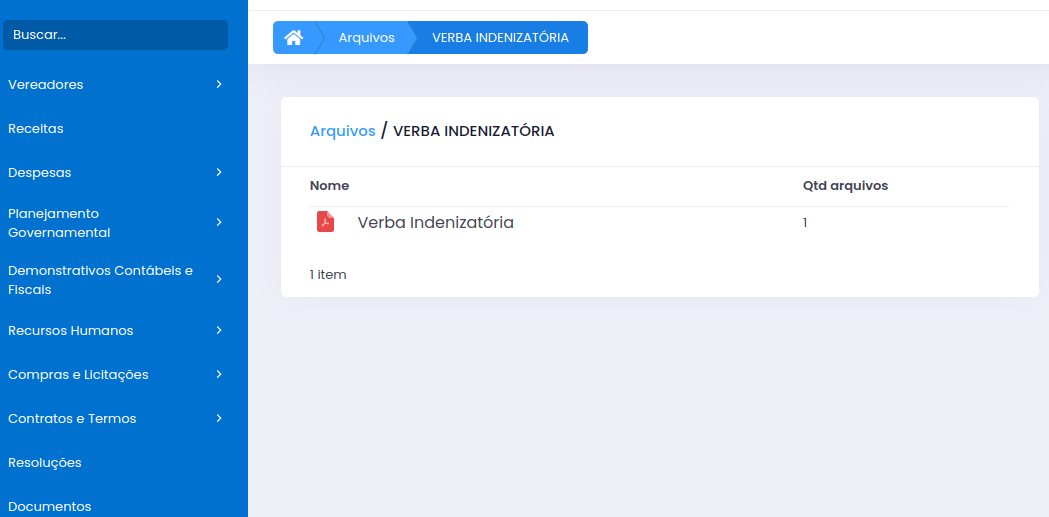The image size is (1049, 517).
Task: Click VERBA INDENIZATÓRIA breadcrumb button
Action: pos(500,38)
